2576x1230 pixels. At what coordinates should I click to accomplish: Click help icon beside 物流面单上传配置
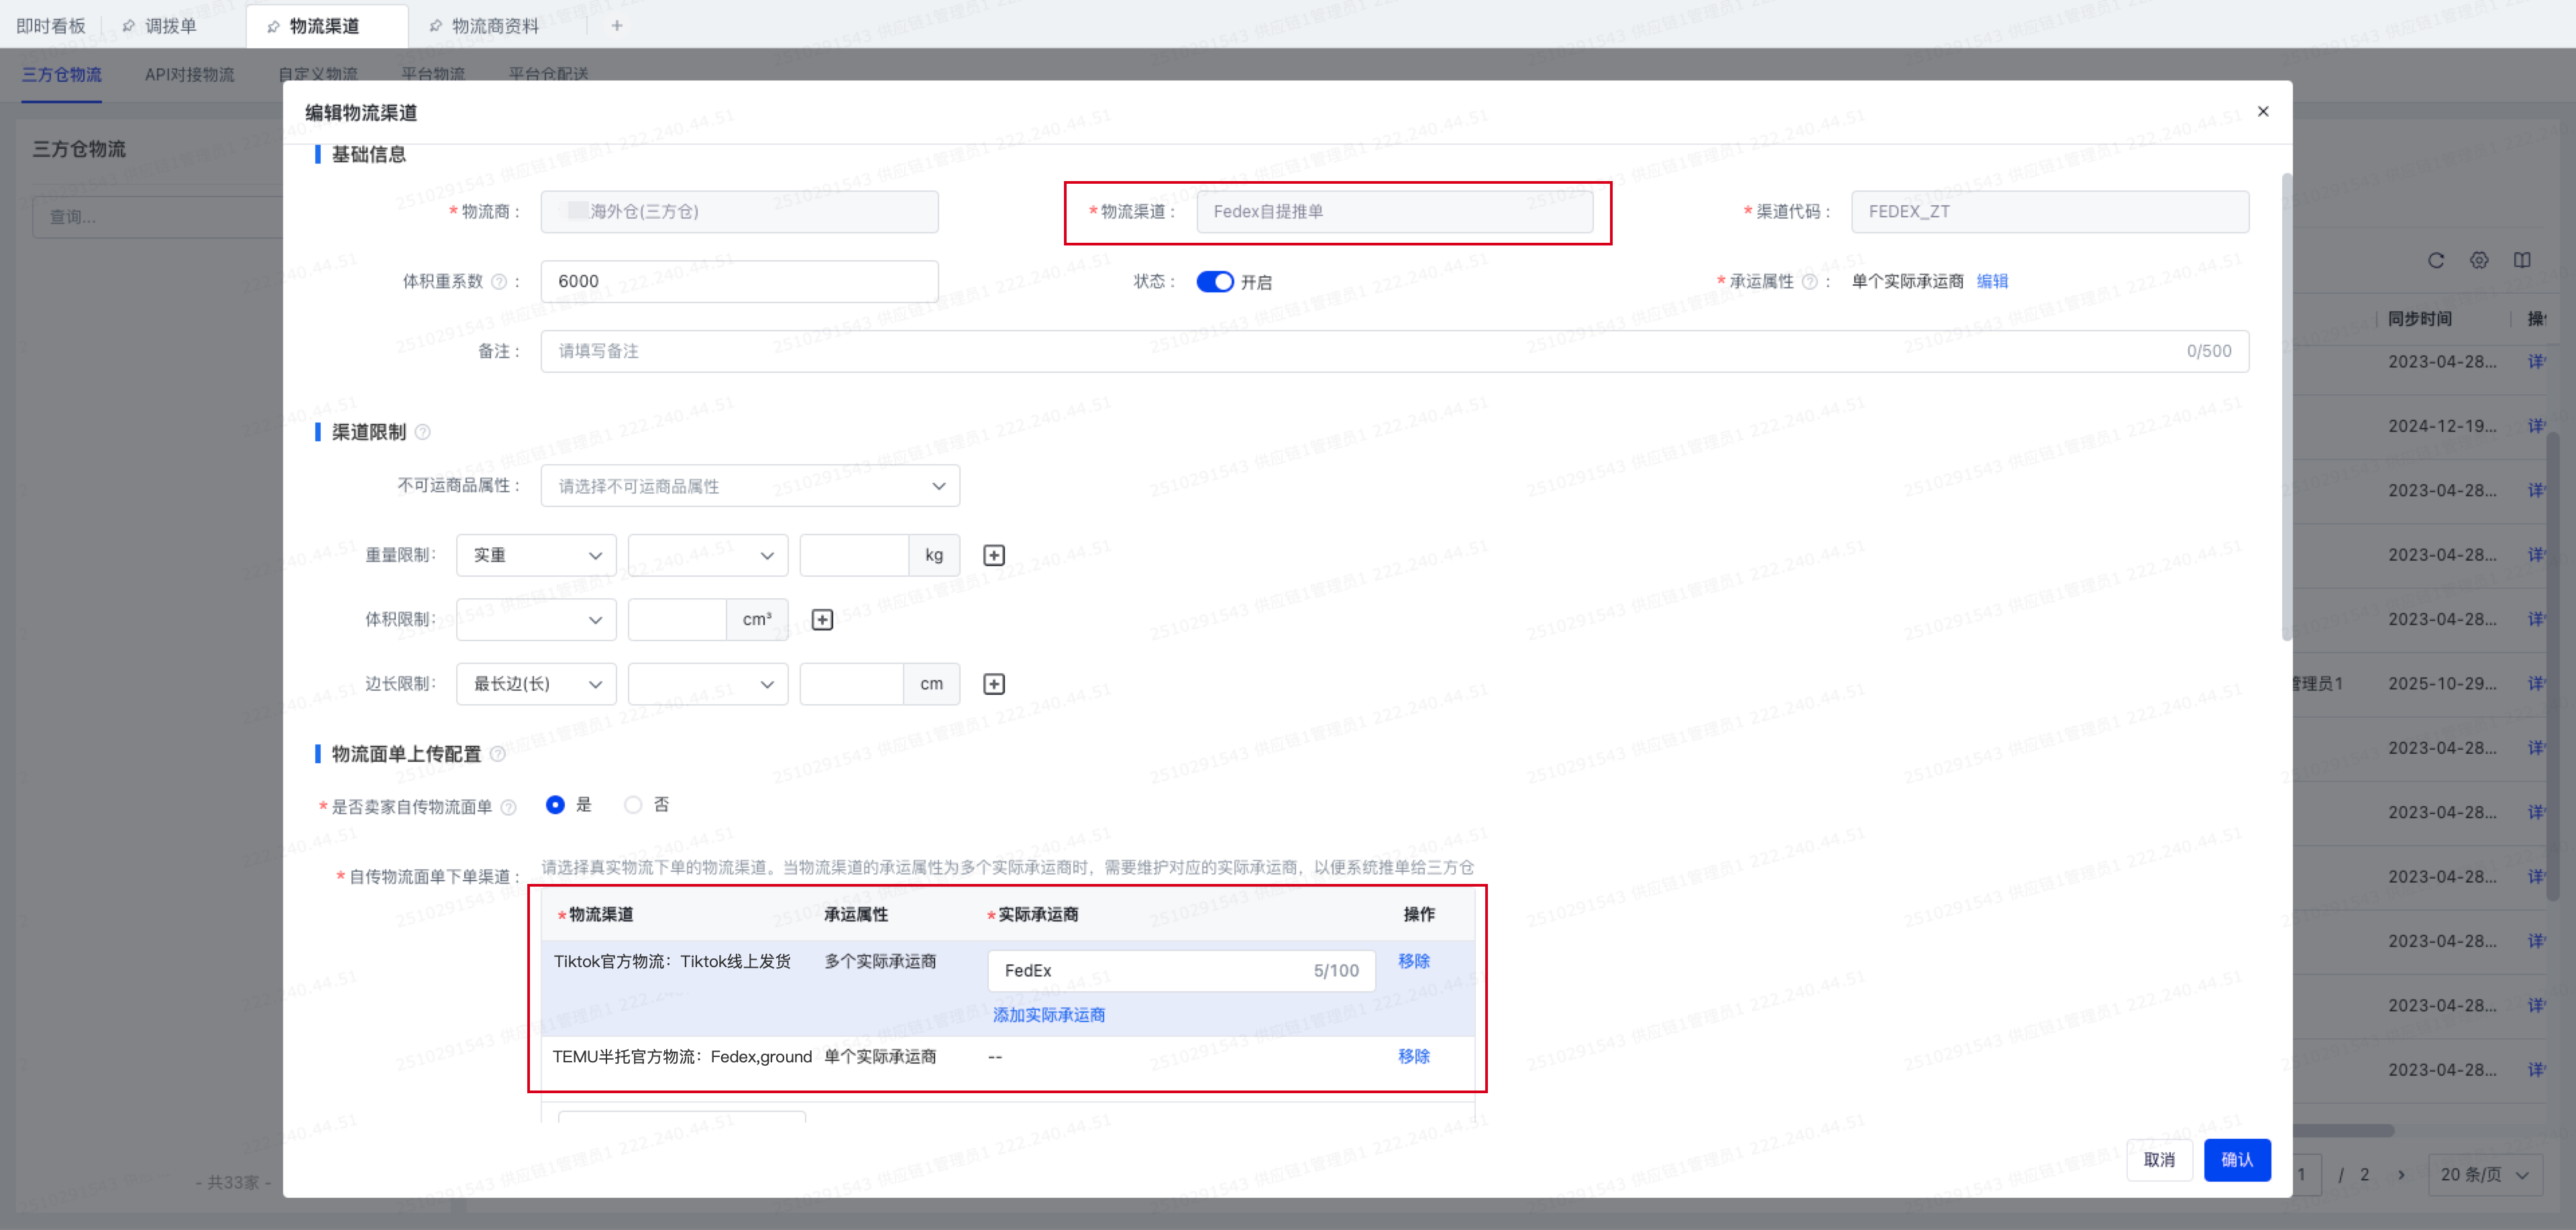498,754
